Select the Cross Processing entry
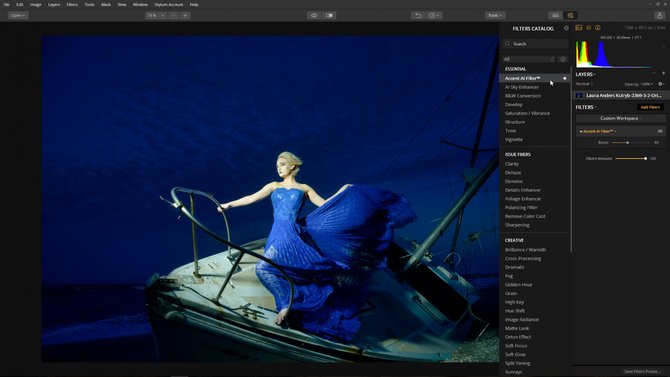670x377 pixels. [x=523, y=259]
